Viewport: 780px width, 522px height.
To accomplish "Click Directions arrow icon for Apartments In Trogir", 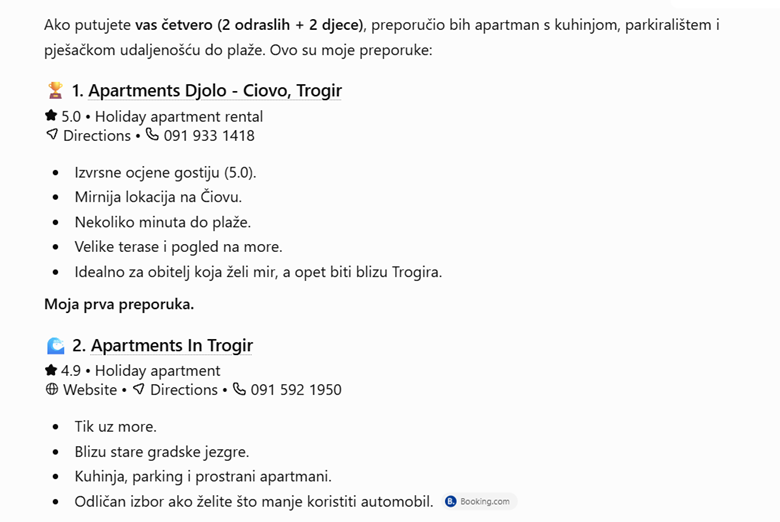I will point(139,389).
